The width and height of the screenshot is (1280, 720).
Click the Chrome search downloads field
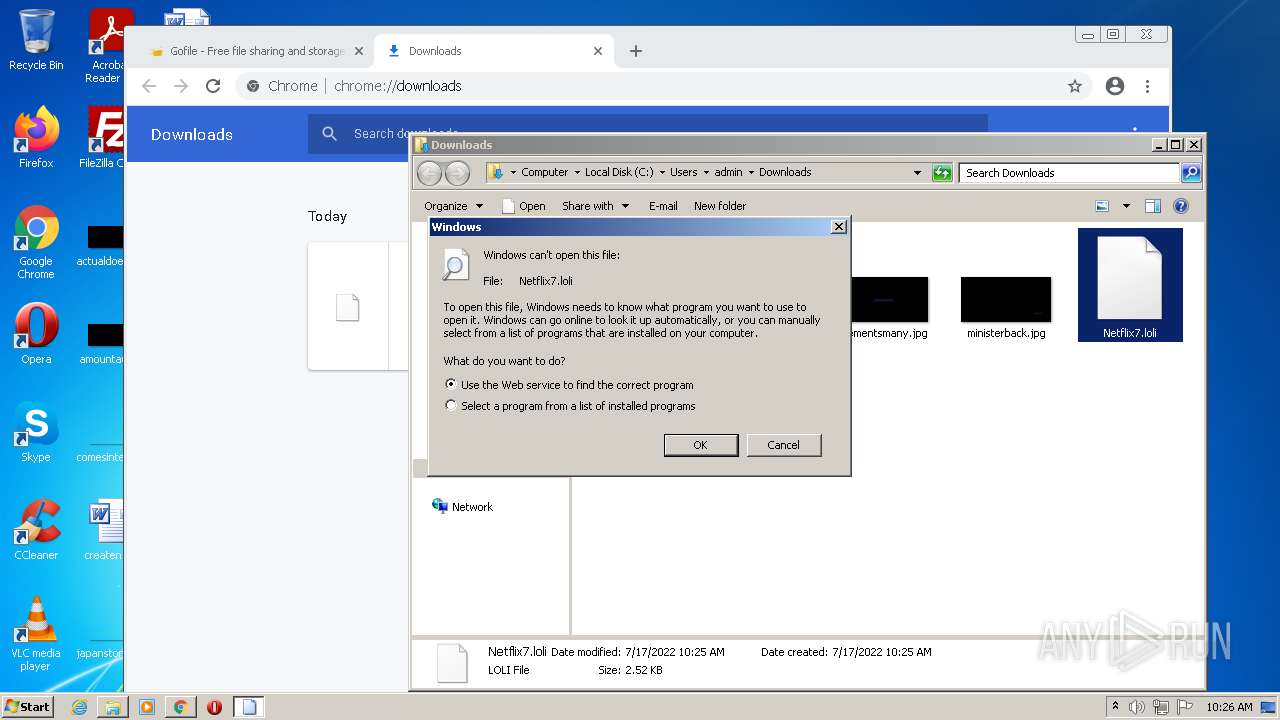(x=648, y=134)
